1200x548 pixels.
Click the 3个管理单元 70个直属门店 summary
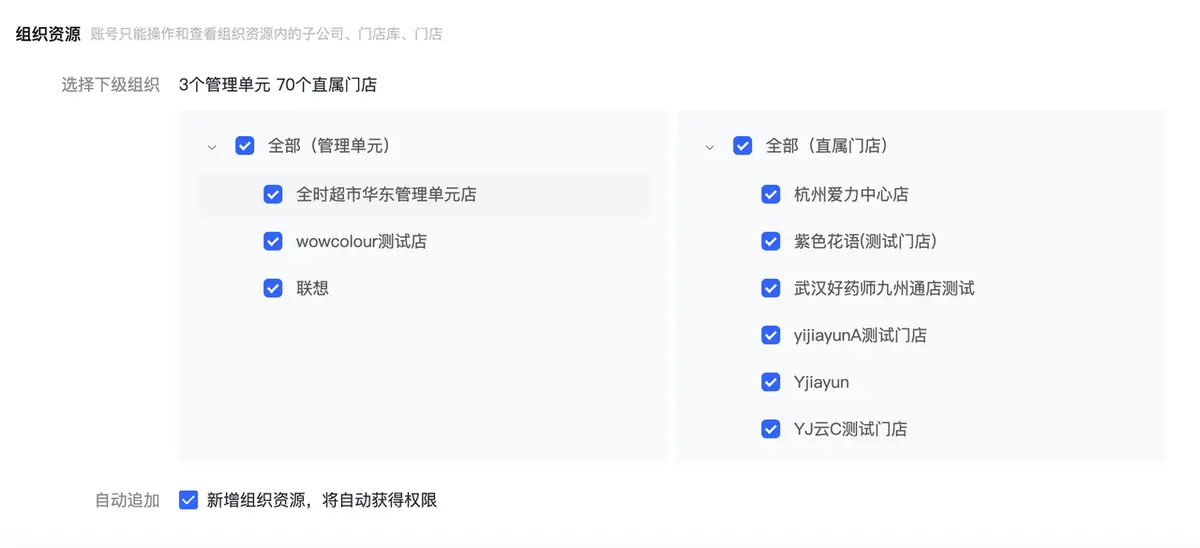point(278,85)
